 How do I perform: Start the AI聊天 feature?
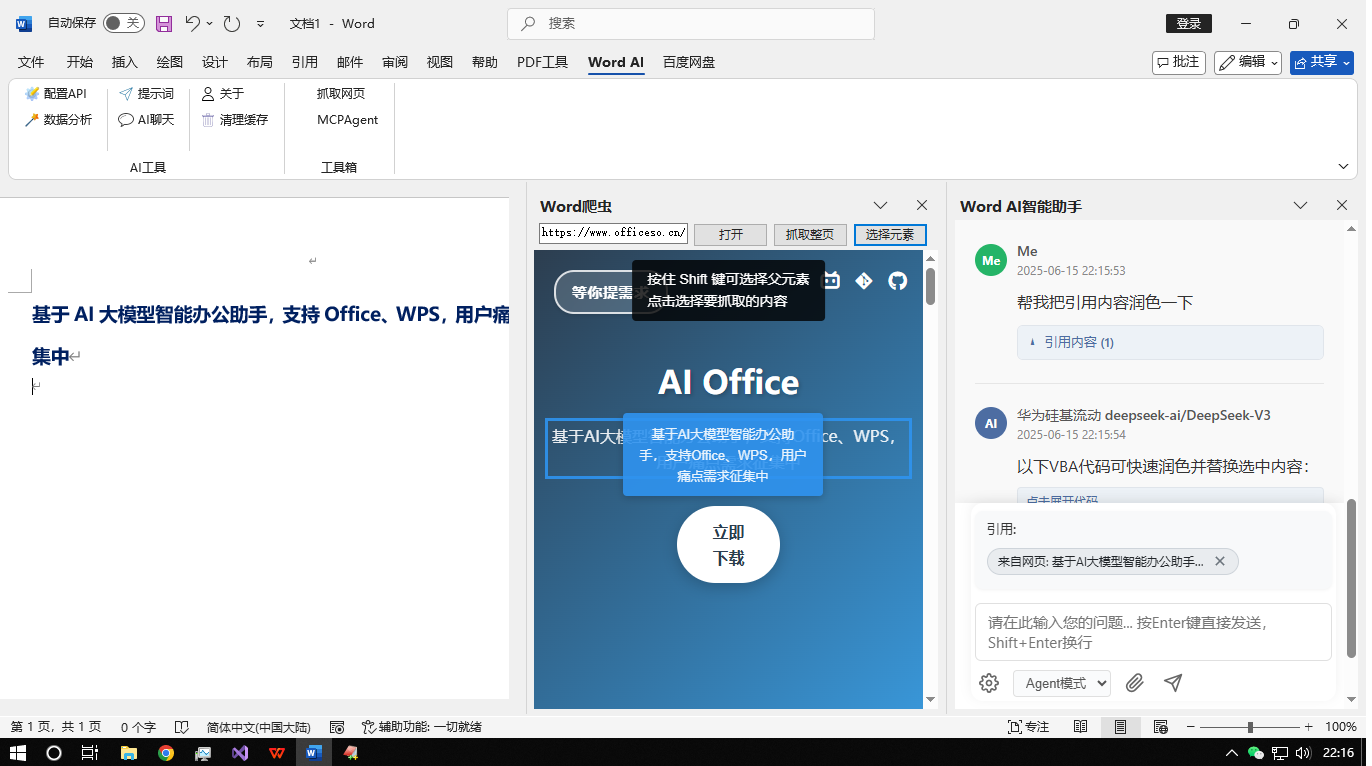click(x=146, y=119)
